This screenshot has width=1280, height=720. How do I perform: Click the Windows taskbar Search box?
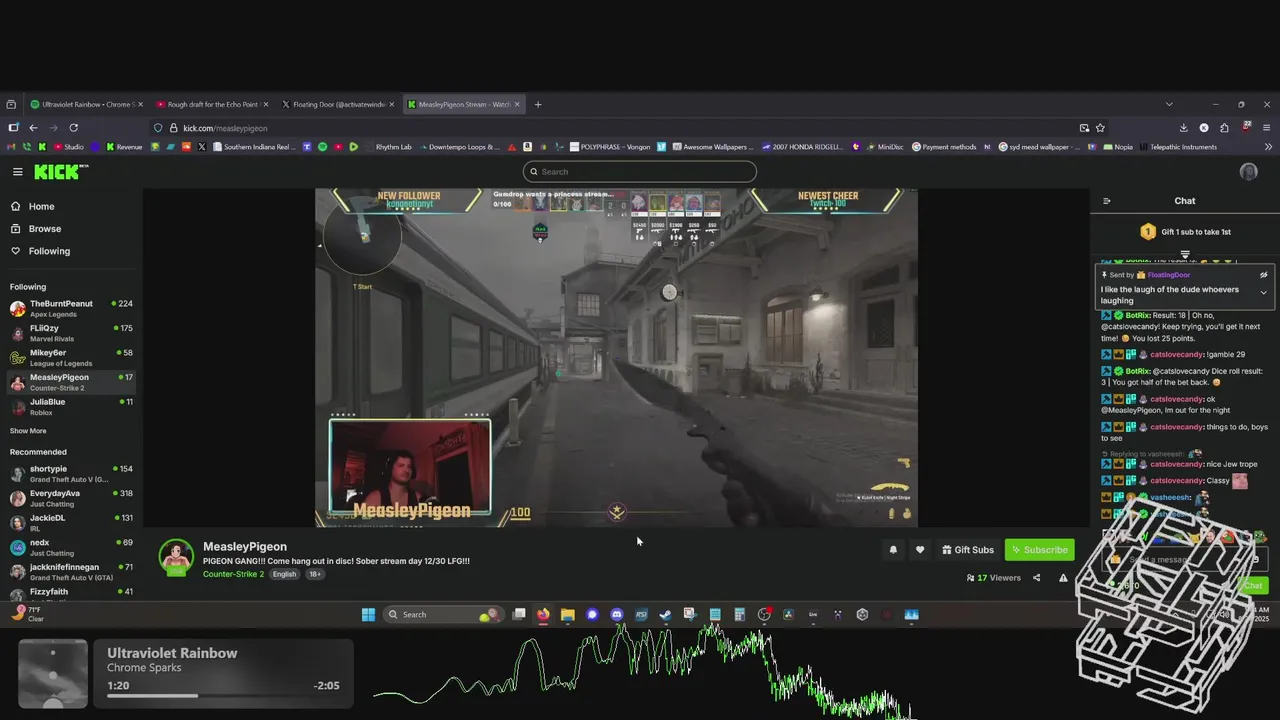(x=443, y=614)
